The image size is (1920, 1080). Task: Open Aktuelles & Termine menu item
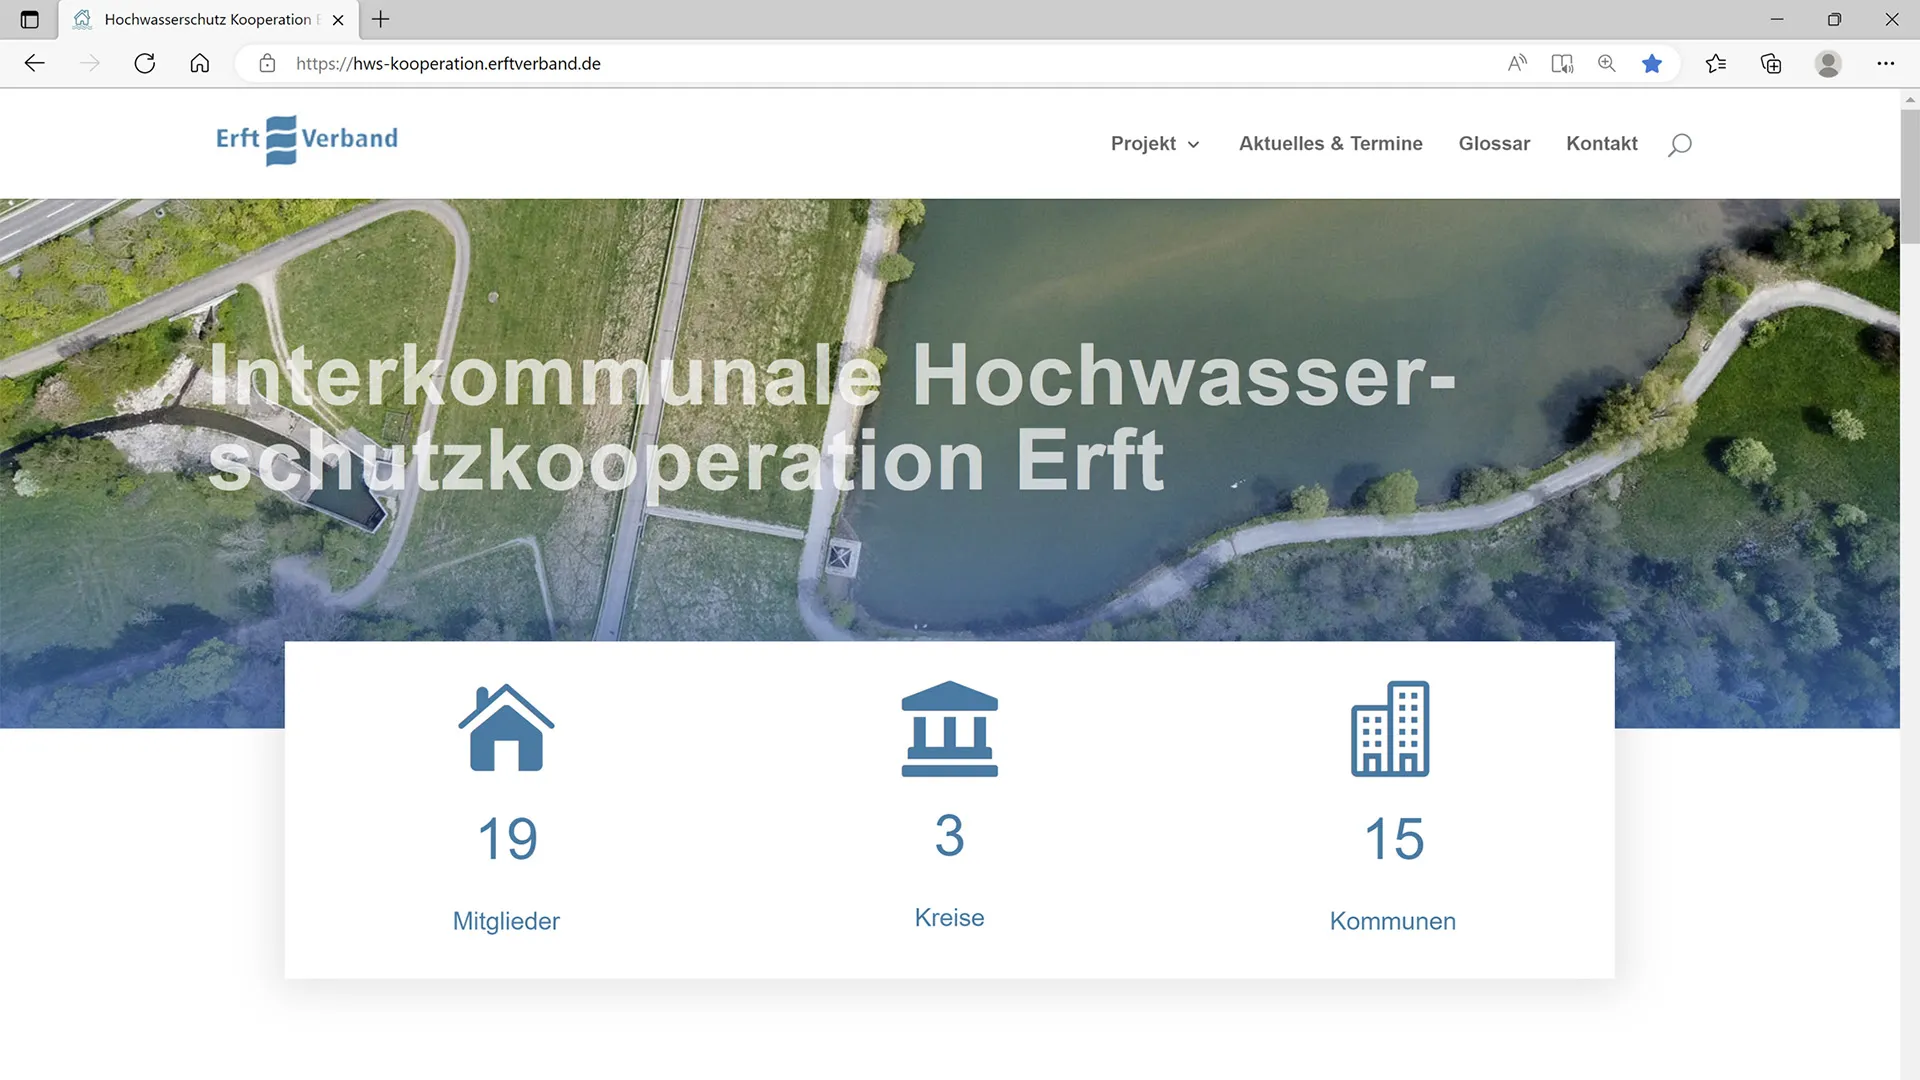[x=1330, y=144]
